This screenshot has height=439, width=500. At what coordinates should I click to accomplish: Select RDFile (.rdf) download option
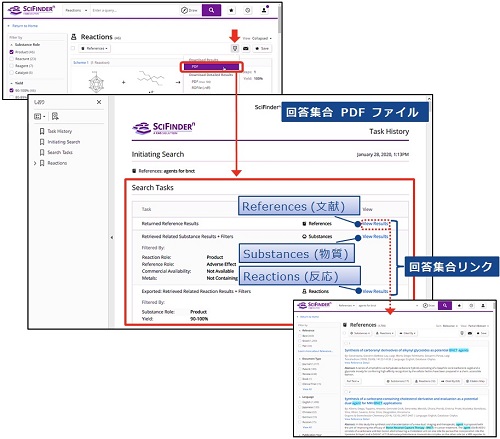pyautogui.click(x=201, y=88)
